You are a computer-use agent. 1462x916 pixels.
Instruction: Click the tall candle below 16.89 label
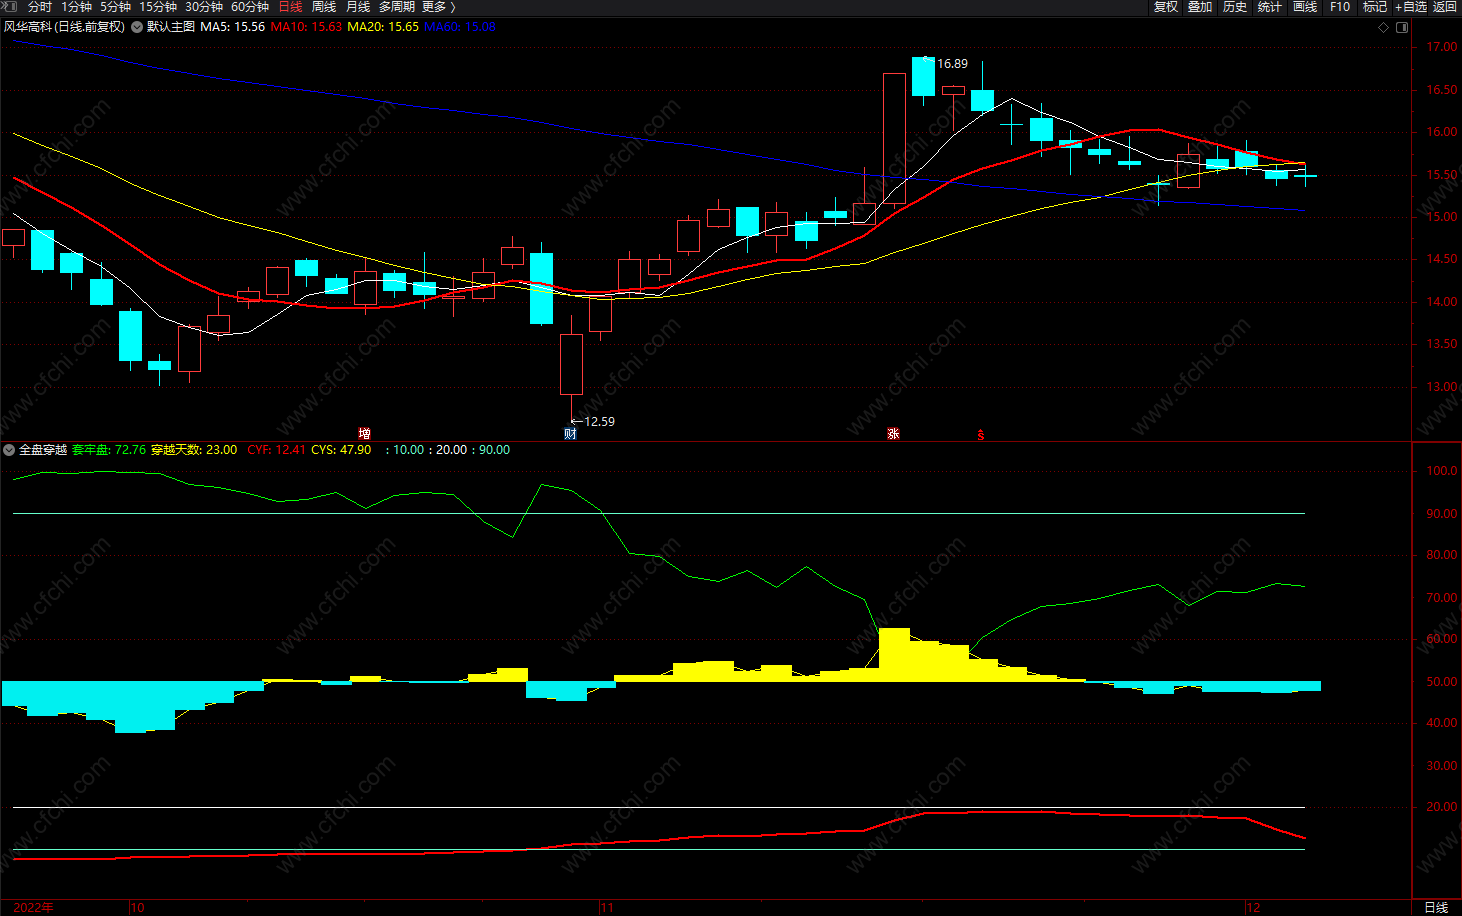pyautogui.click(x=895, y=139)
